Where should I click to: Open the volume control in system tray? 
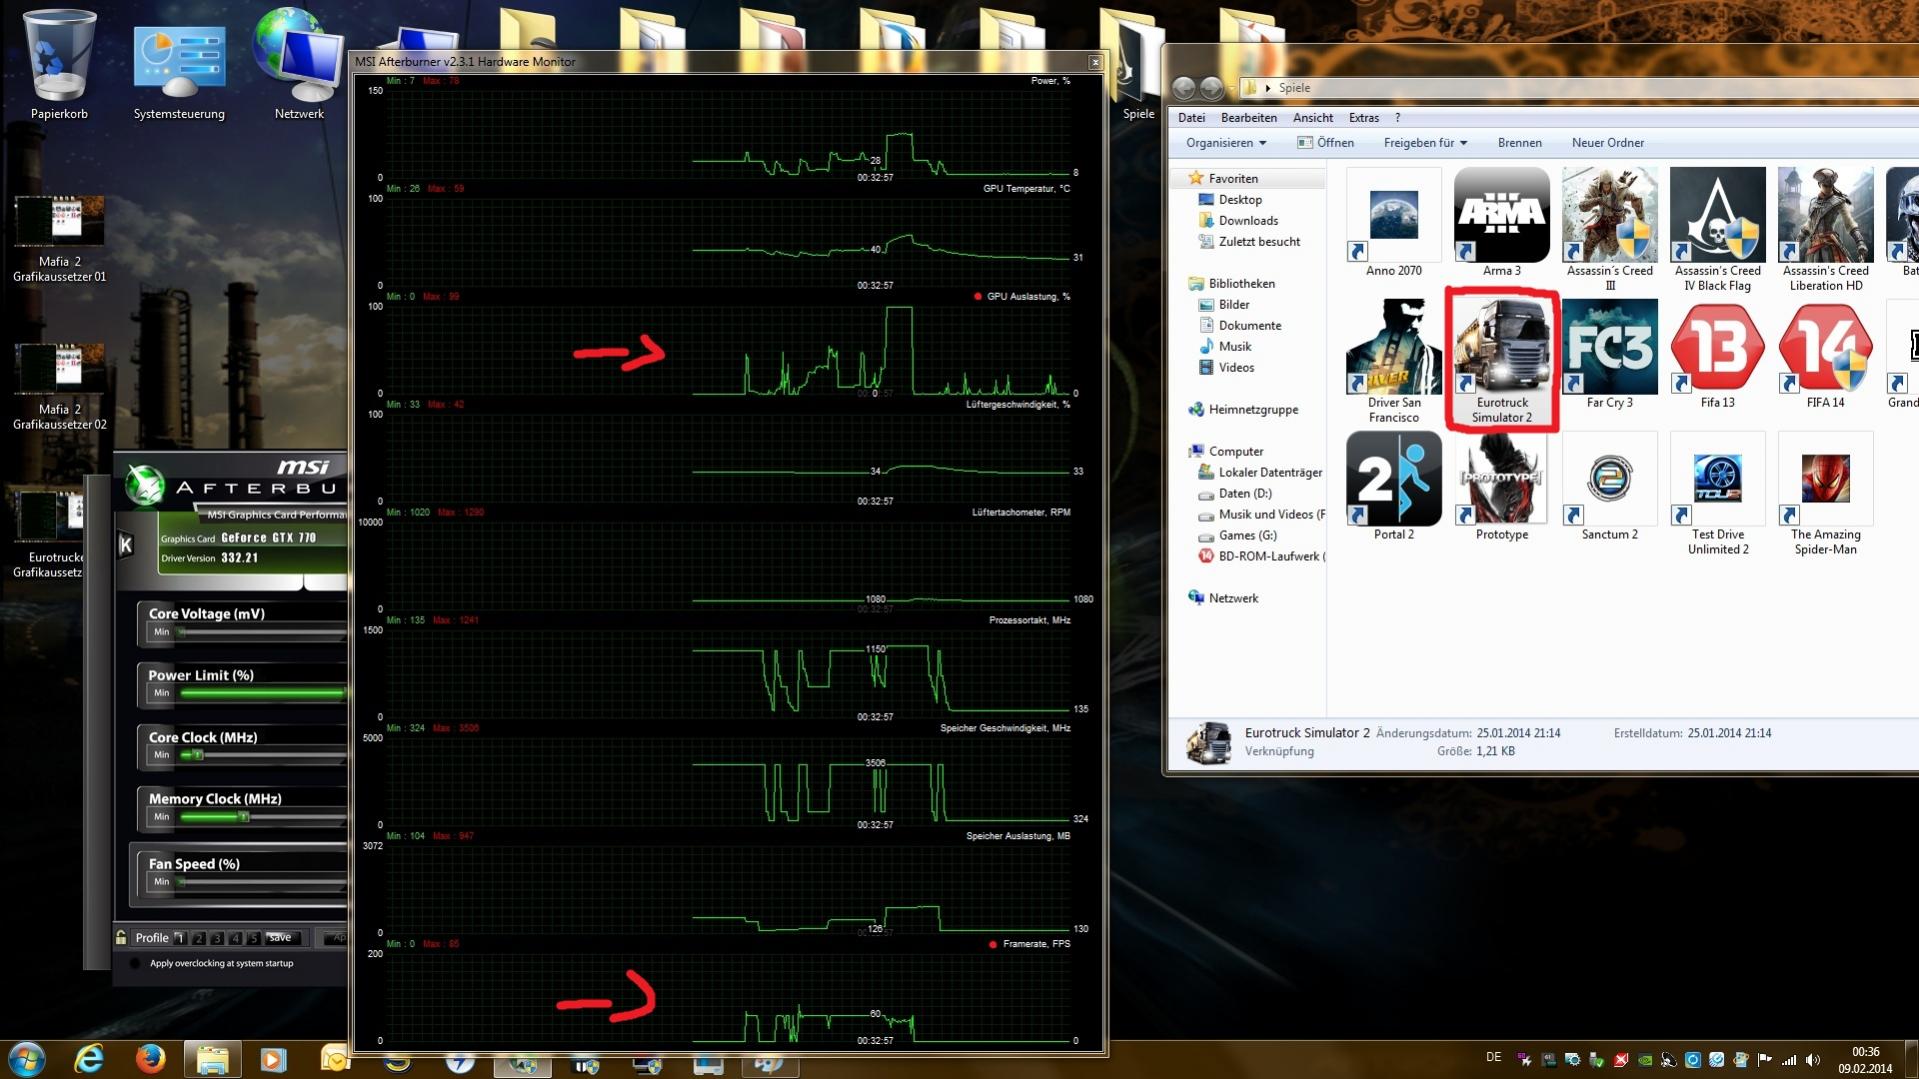[x=1813, y=1060]
